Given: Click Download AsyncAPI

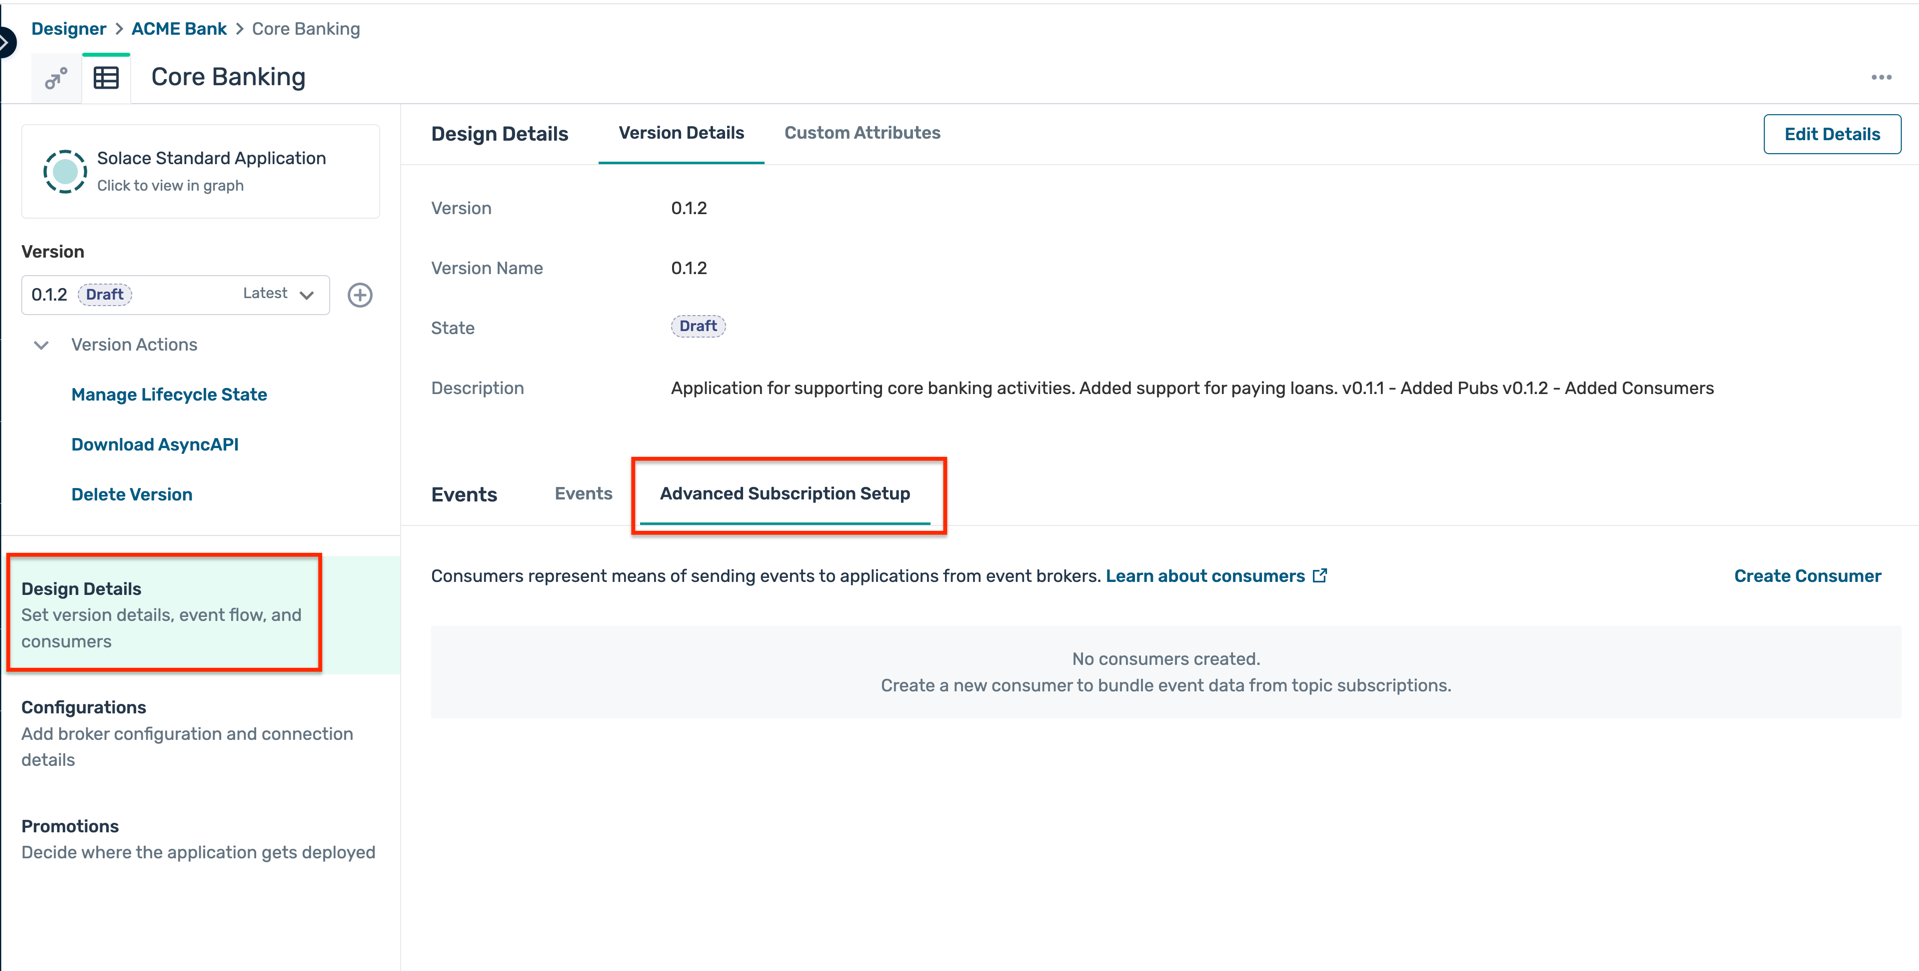Looking at the screenshot, I should [x=154, y=444].
